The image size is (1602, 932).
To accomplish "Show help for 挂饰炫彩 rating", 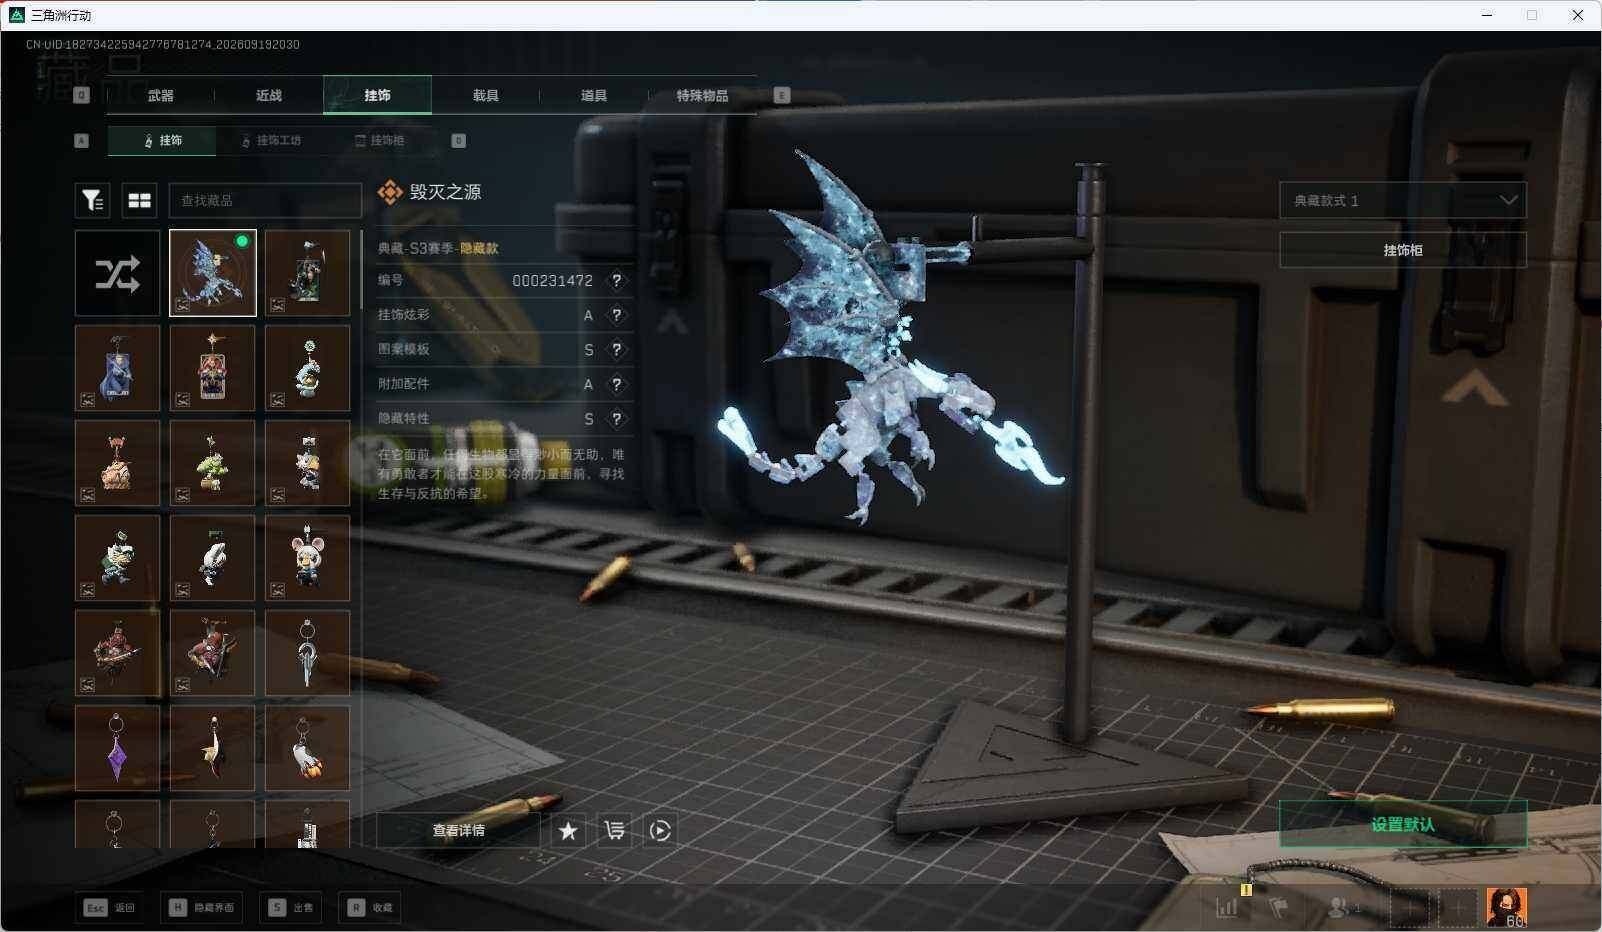I will coord(617,315).
